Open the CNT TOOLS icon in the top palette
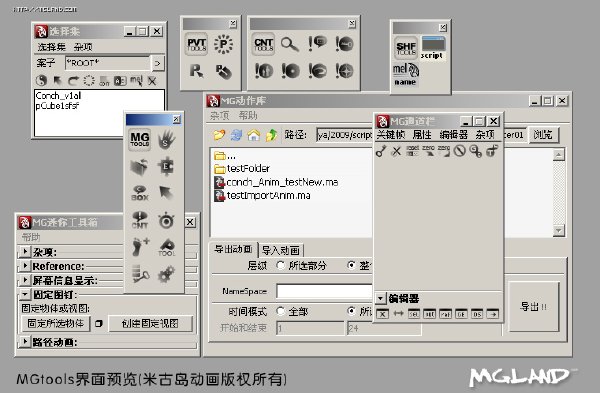The width and height of the screenshot is (600, 393). [264, 44]
